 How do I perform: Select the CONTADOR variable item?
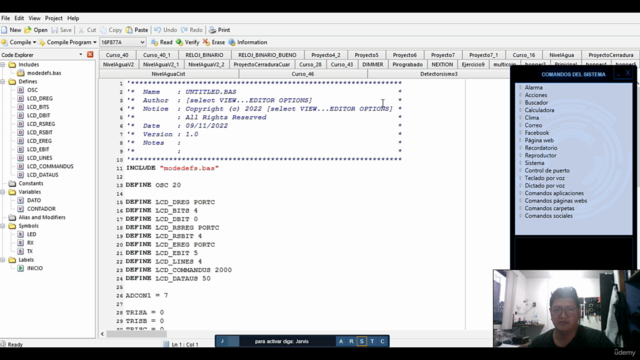[41, 209]
